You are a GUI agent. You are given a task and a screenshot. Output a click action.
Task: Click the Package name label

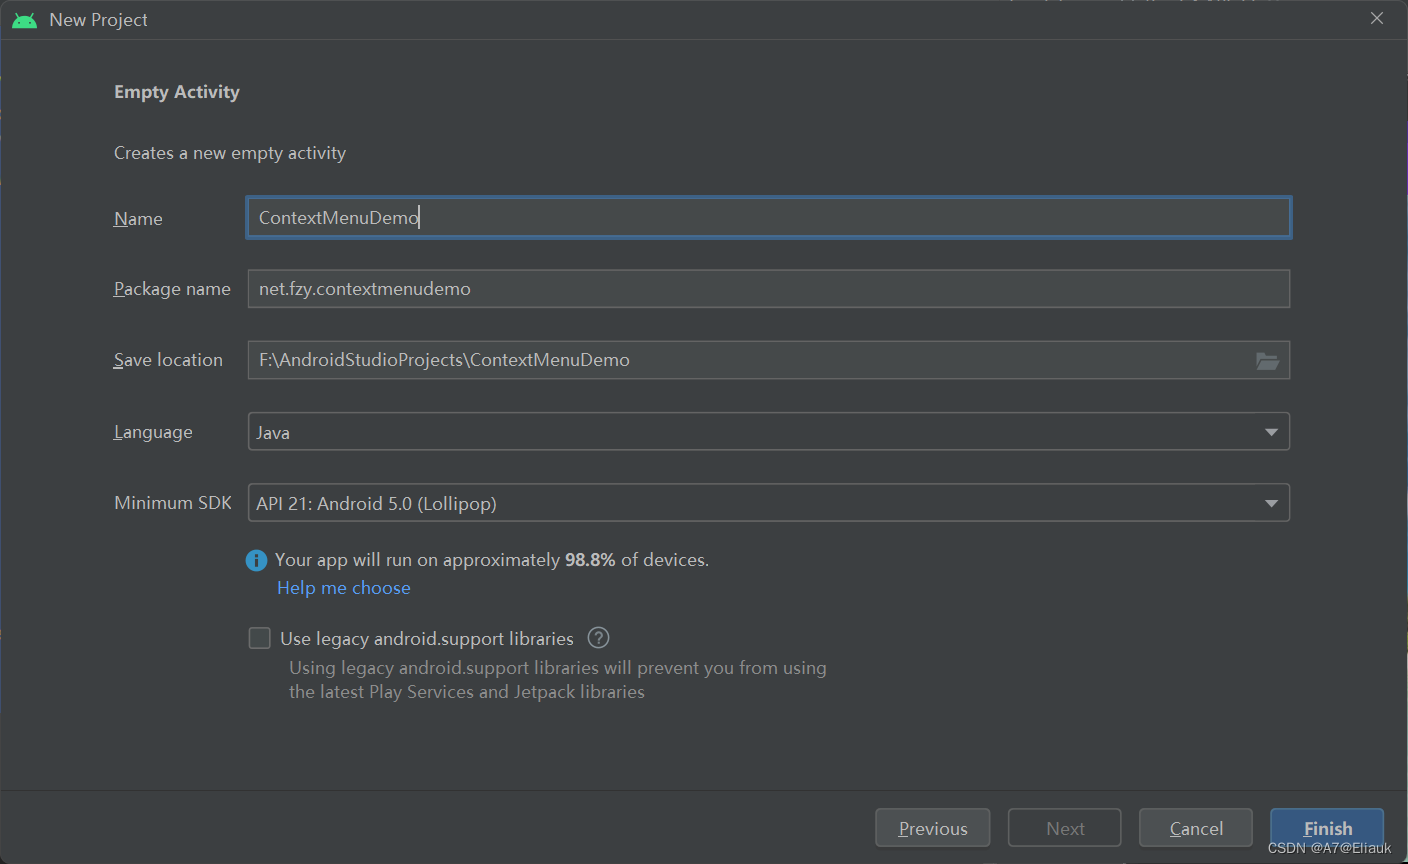point(172,289)
